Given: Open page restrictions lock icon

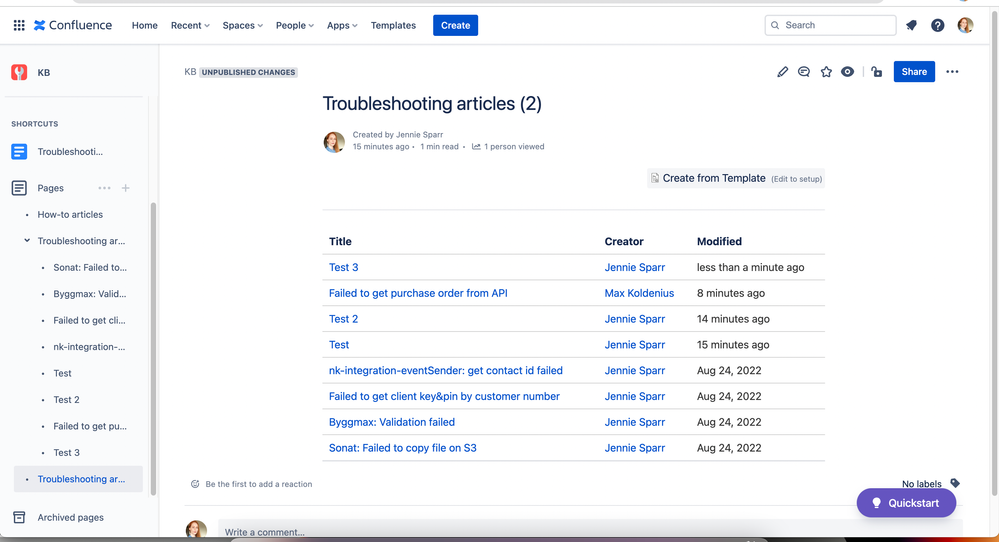Looking at the screenshot, I should point(877,72).
